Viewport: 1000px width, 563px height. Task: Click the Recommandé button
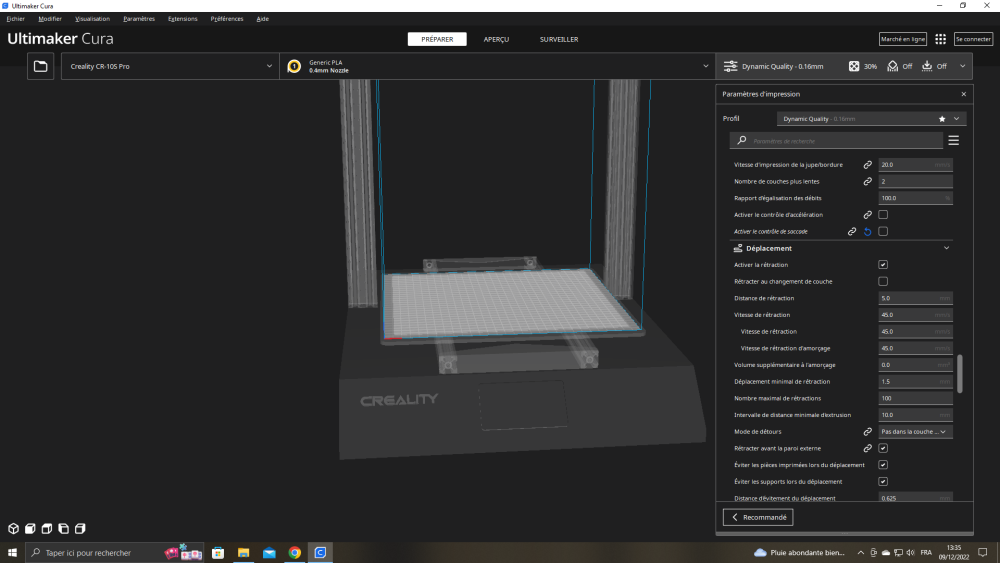coord(758,517)
